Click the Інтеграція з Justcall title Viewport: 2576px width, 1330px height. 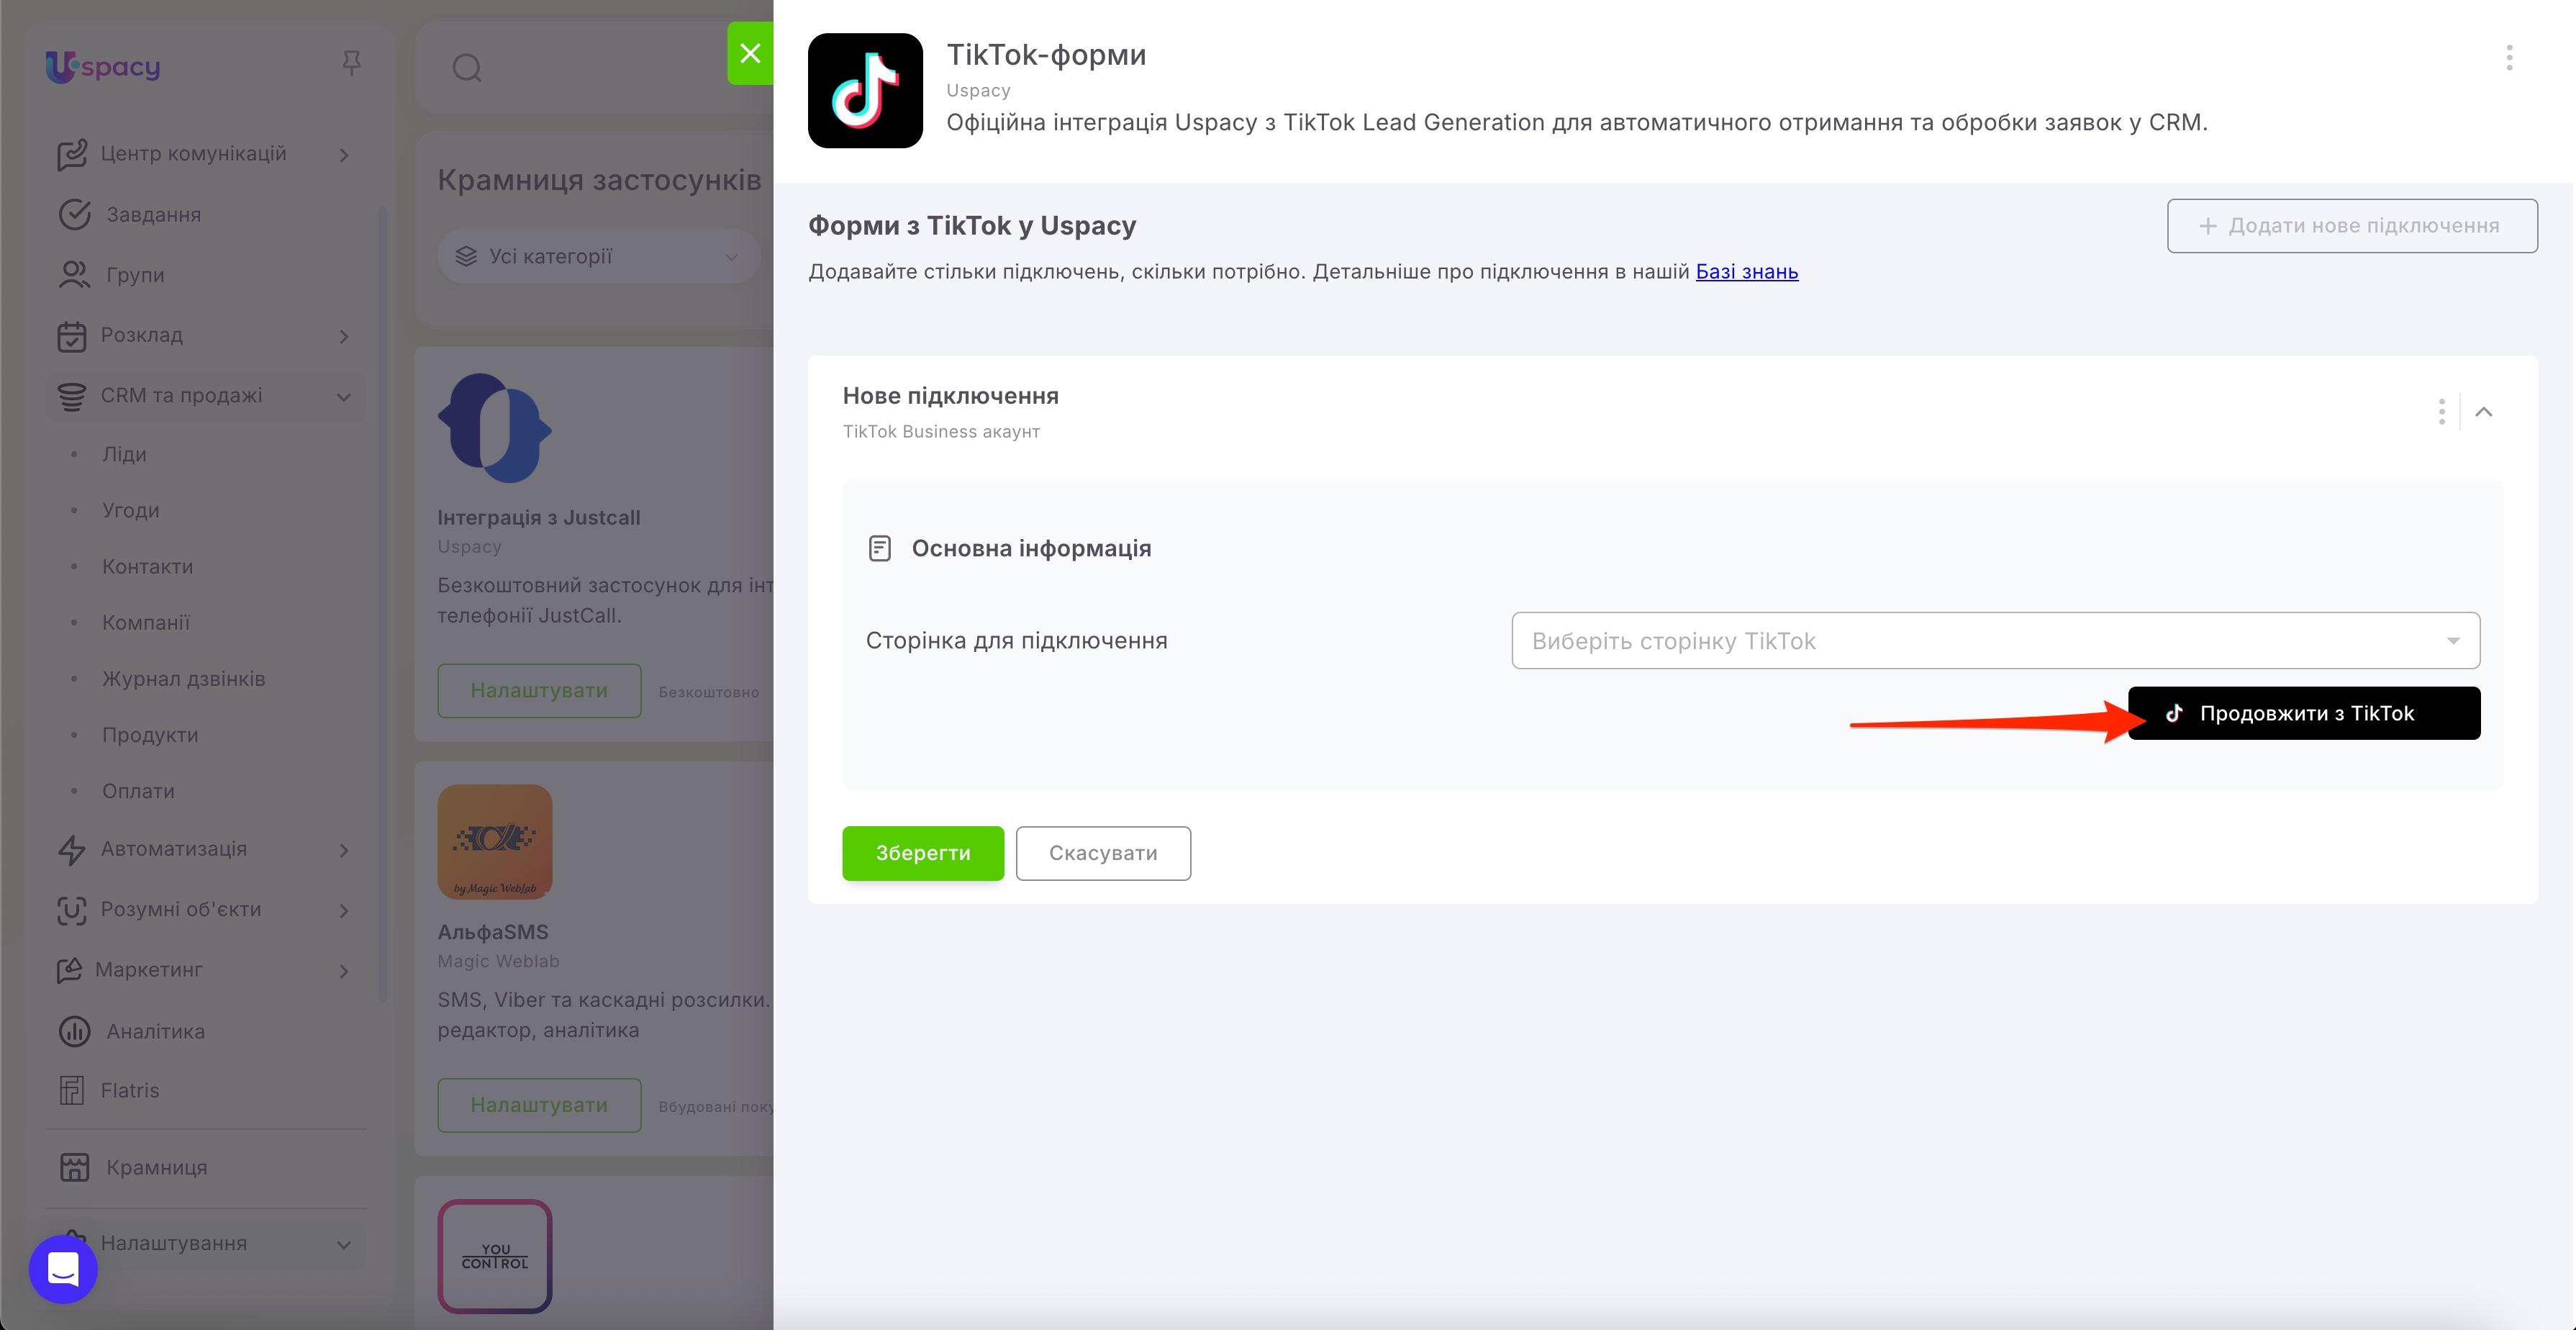point(539,518)
